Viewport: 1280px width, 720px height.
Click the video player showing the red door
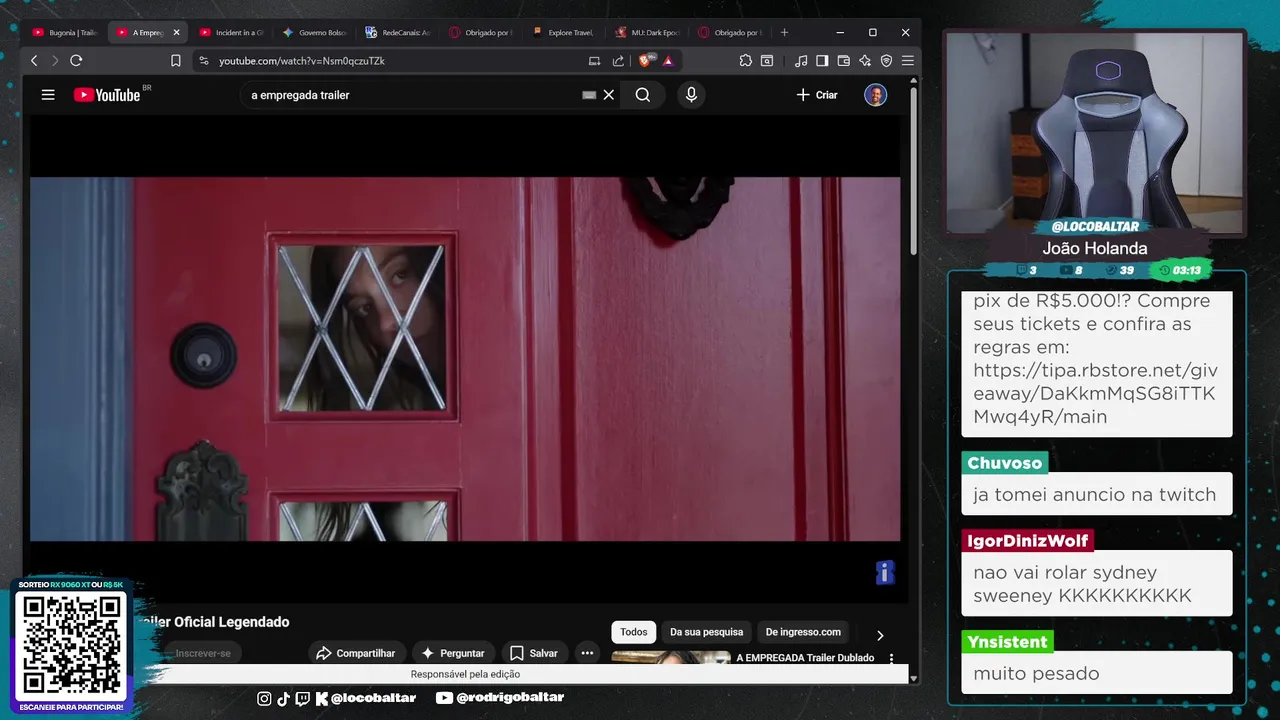465,359
